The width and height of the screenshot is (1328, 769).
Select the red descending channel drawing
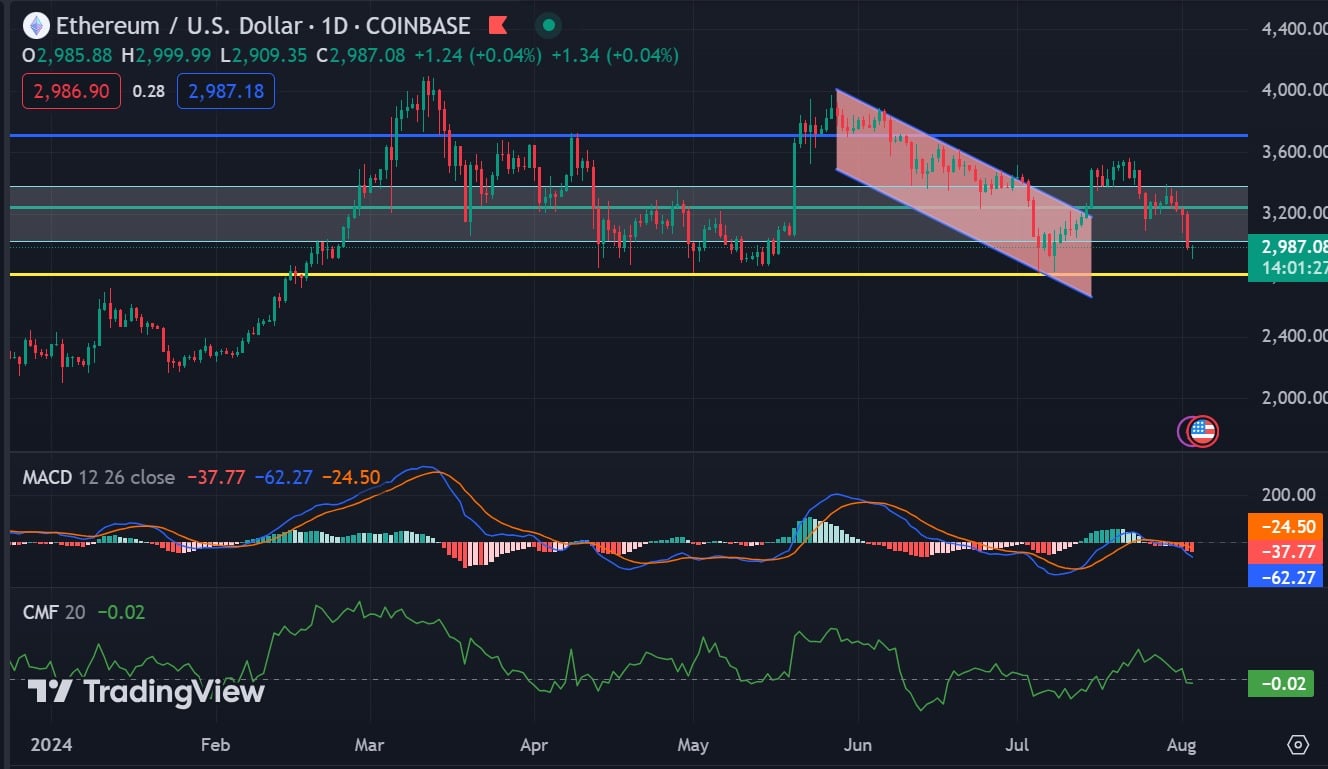963,193
